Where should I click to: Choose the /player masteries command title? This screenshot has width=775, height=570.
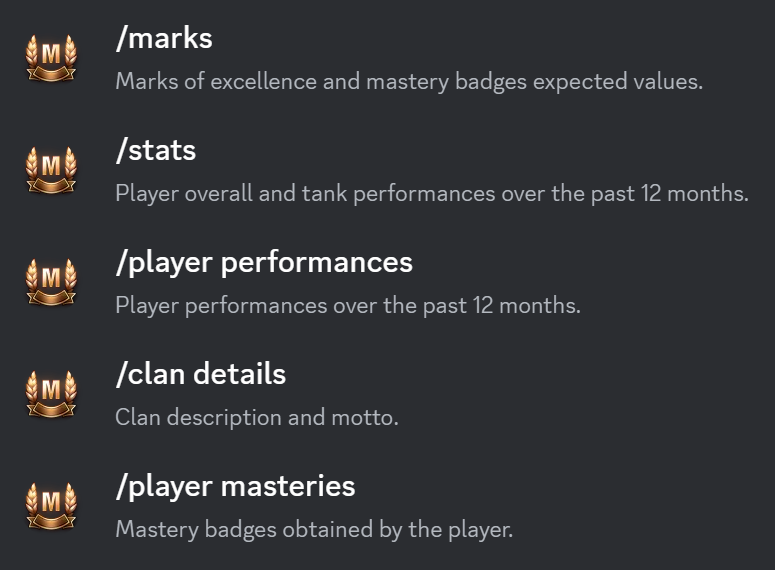235,487
